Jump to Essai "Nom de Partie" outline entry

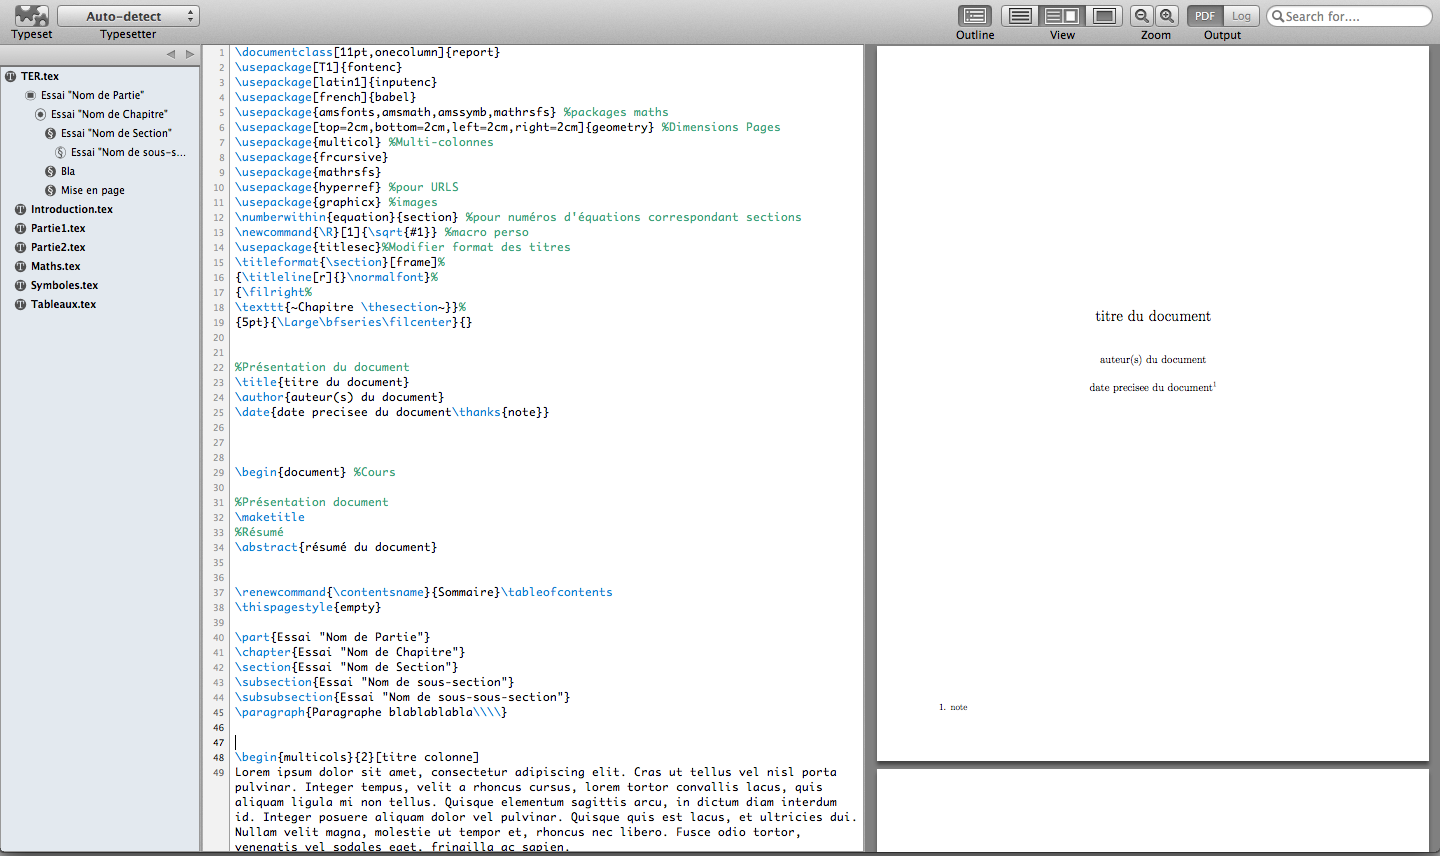coord(92,95)
